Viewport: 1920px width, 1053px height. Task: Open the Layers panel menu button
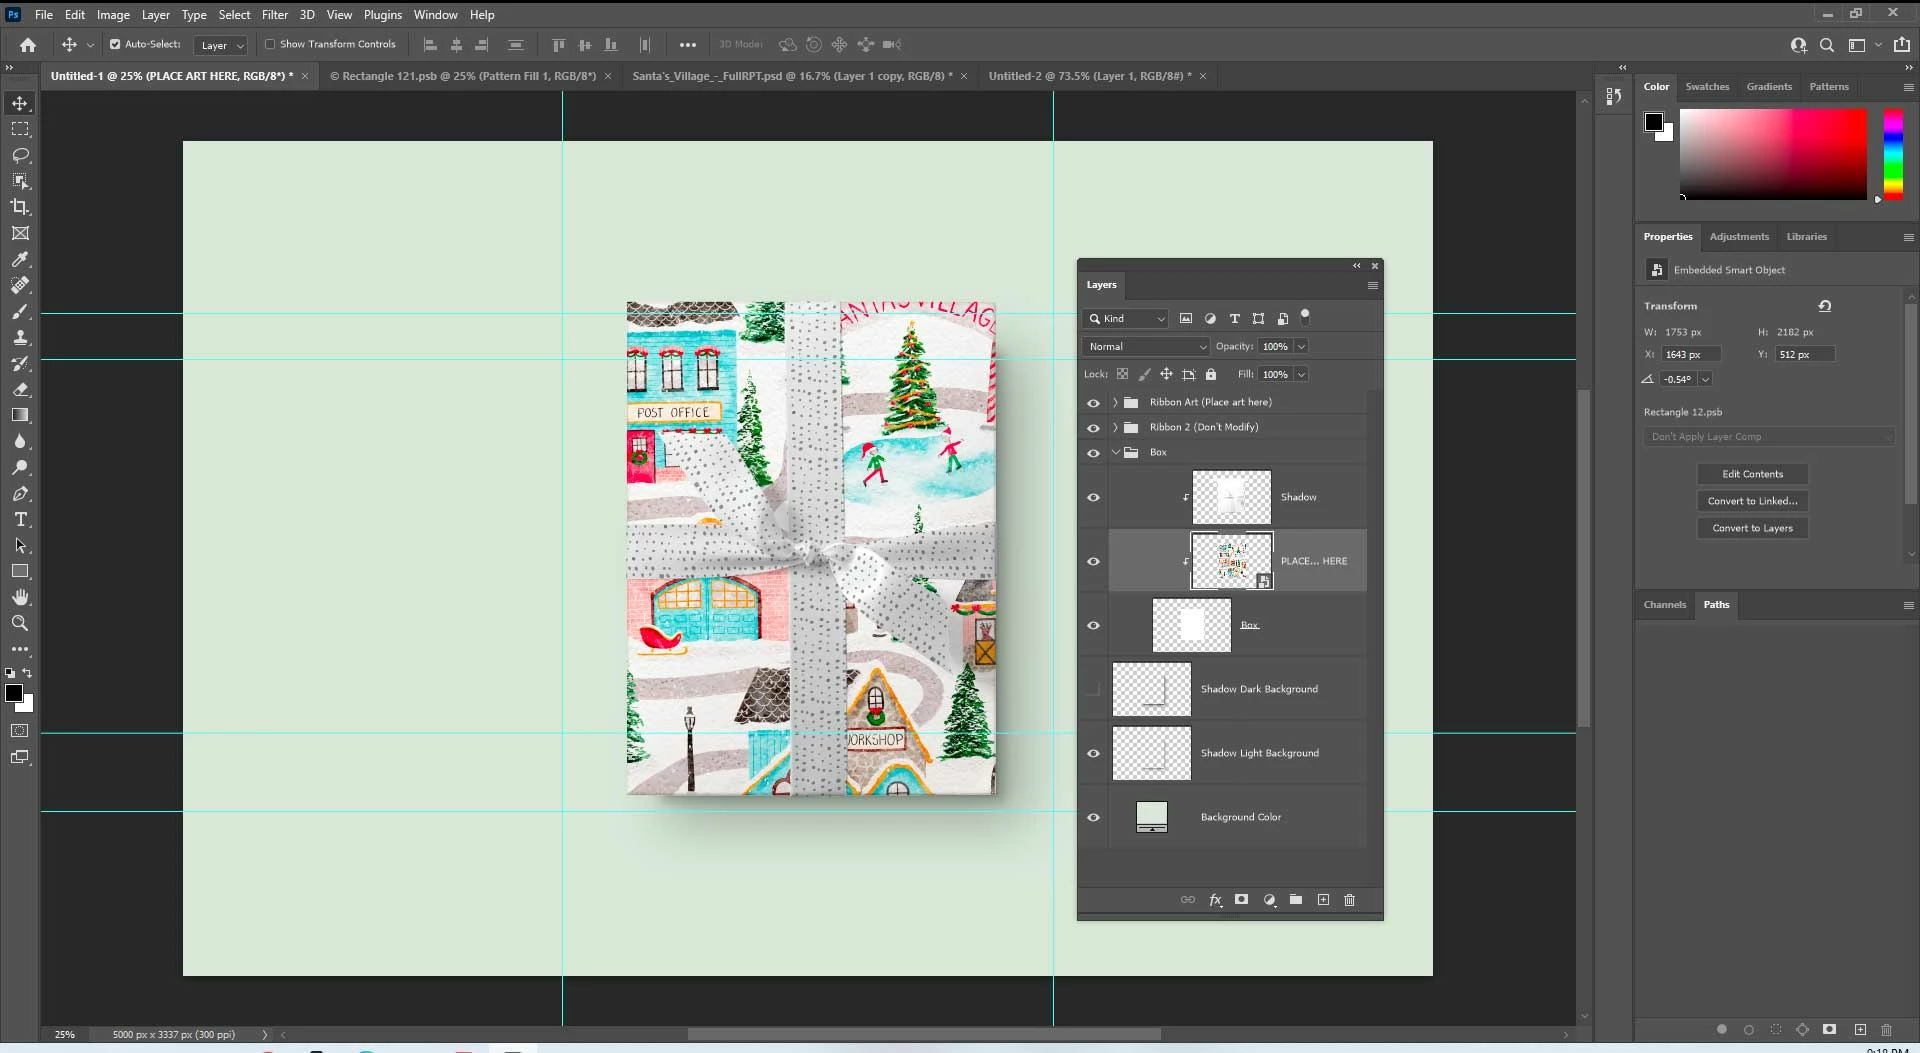1372,285
